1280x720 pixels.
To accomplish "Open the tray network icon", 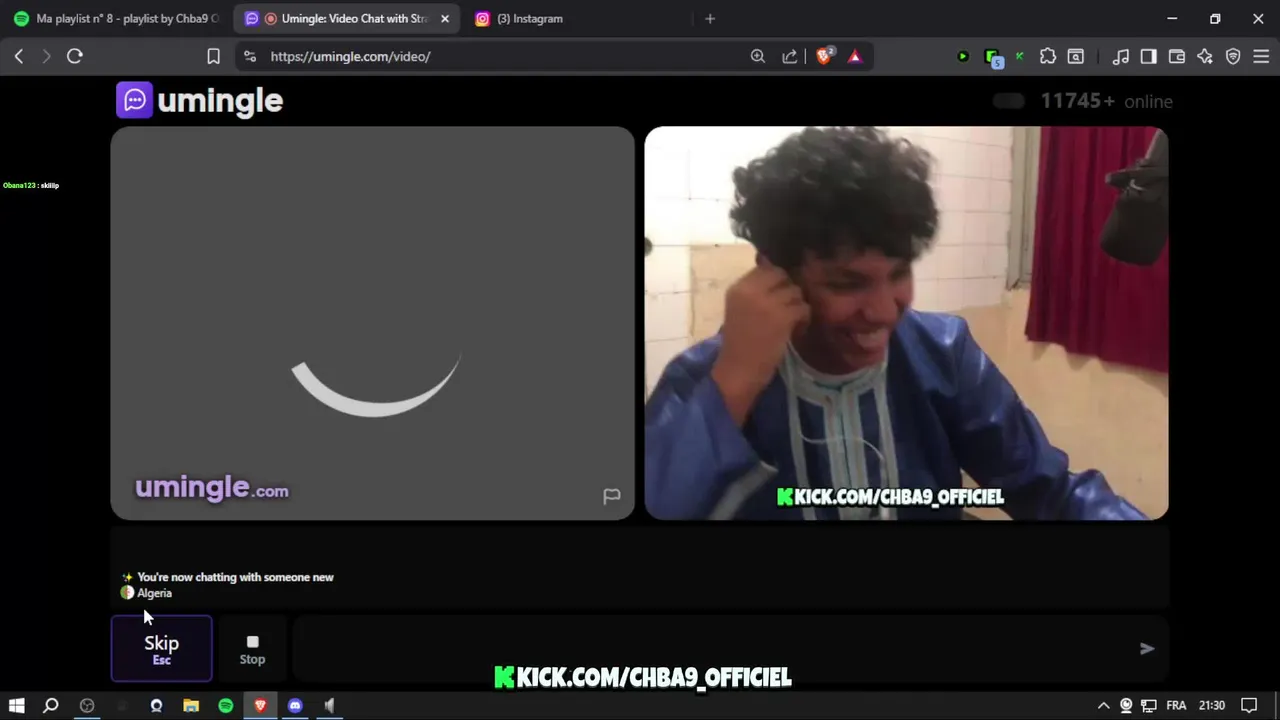I will click(x=1149, y=706).
